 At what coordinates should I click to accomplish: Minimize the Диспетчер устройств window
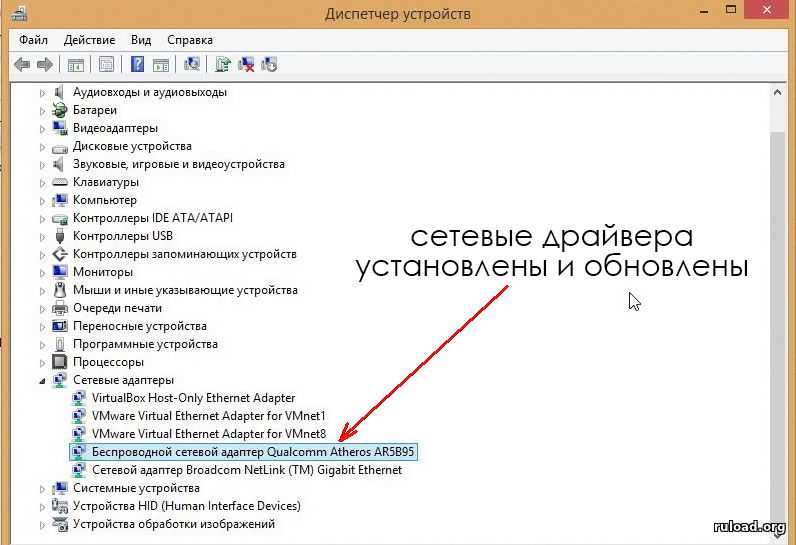pyautogui.click(x=704, y=11)
